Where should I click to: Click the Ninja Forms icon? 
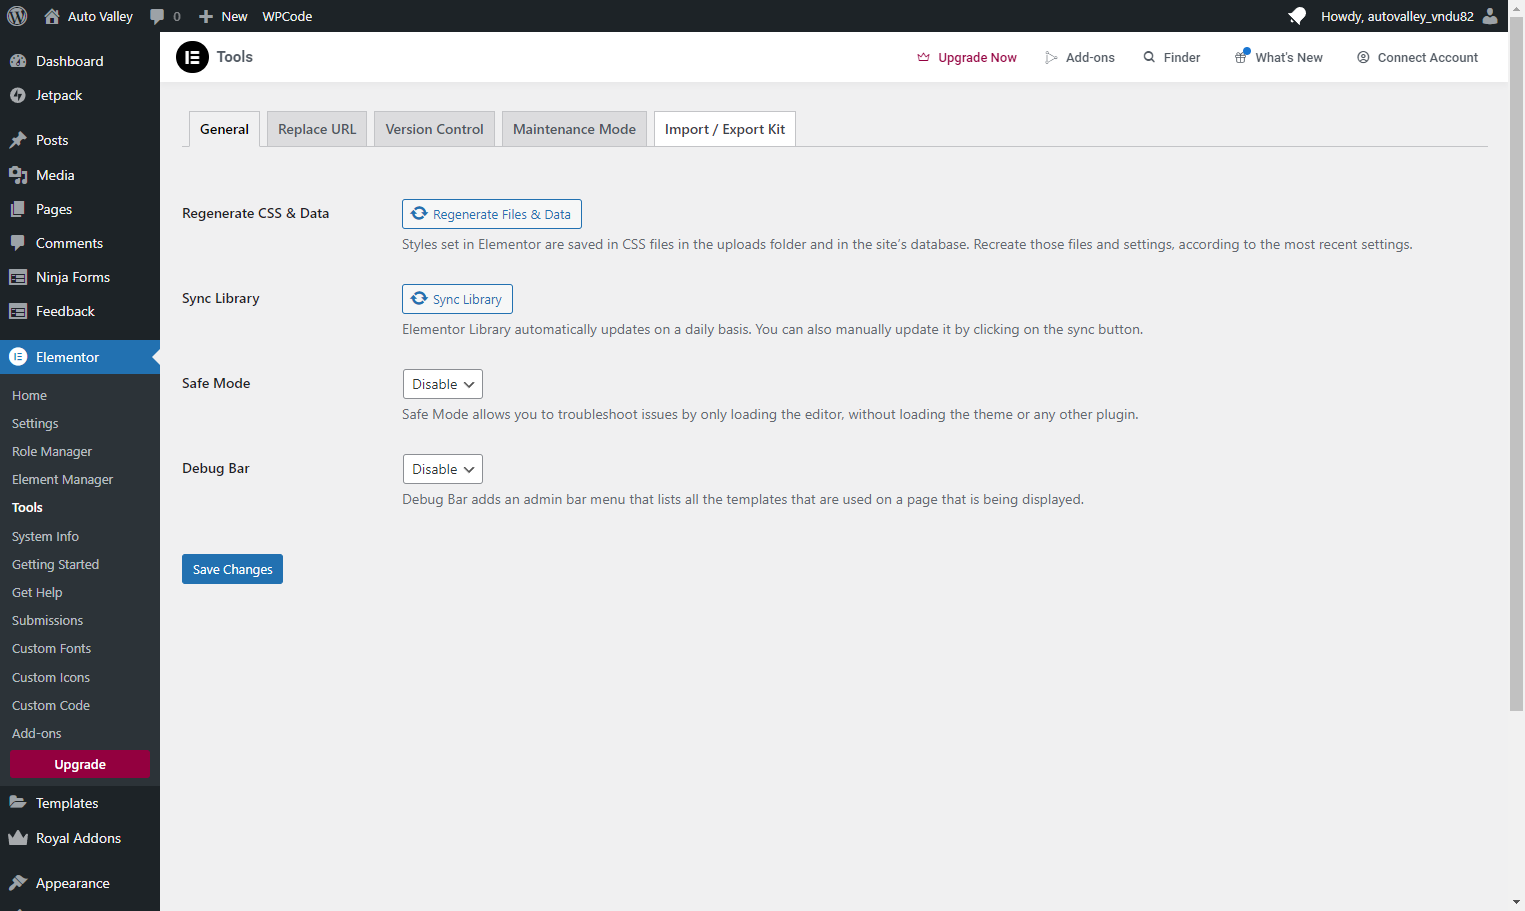(18, 277)
